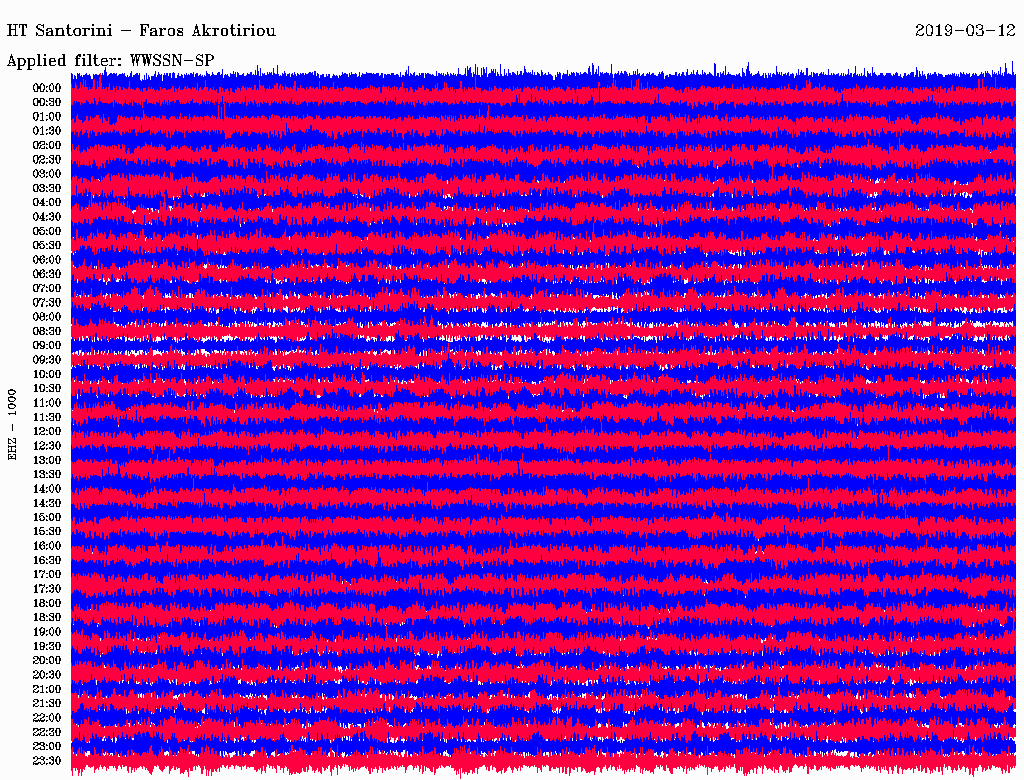Screen dimensions: 1024x780
Task: Select the 13:30 time label
Action: pos(47,475)
